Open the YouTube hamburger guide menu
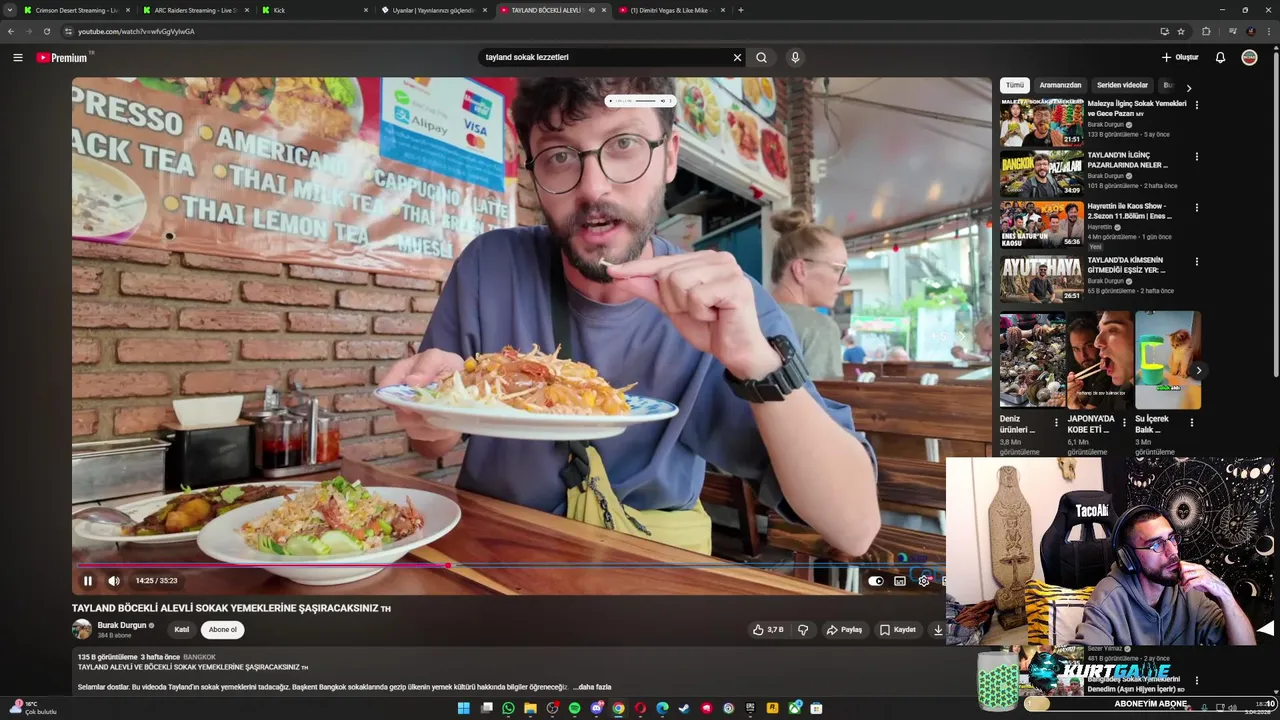This screenshot has height=720, width=1280. pos(18,58)
